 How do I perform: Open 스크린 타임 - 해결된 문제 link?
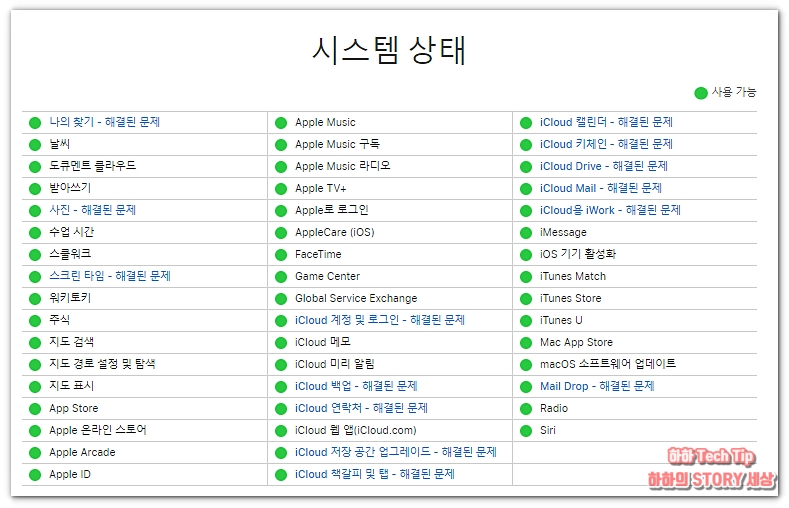[110, 276]
